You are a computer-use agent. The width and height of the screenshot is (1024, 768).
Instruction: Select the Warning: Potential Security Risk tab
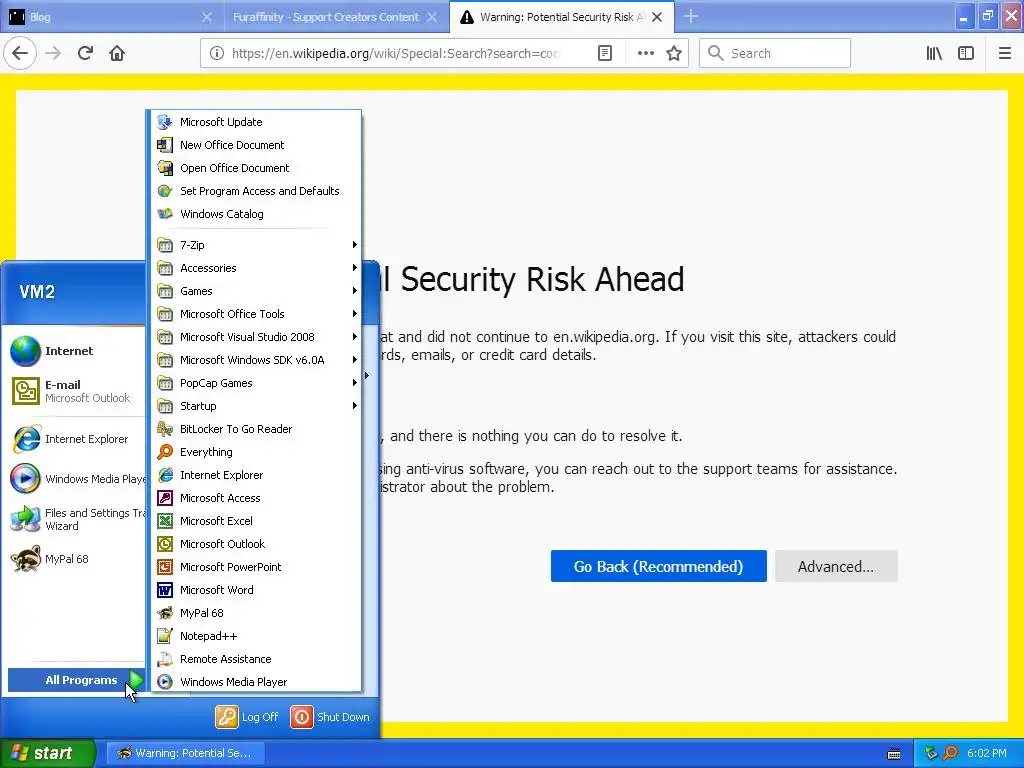(x=562, y=17)
